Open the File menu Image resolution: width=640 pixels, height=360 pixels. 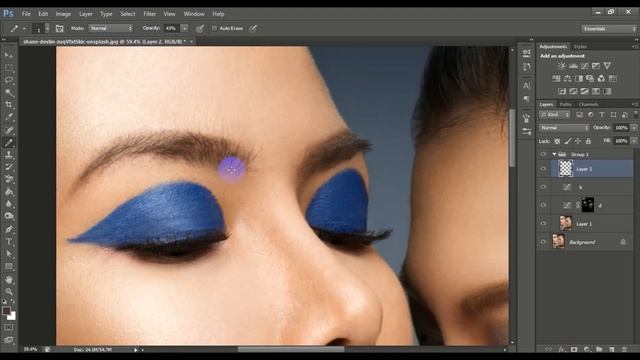26,14
